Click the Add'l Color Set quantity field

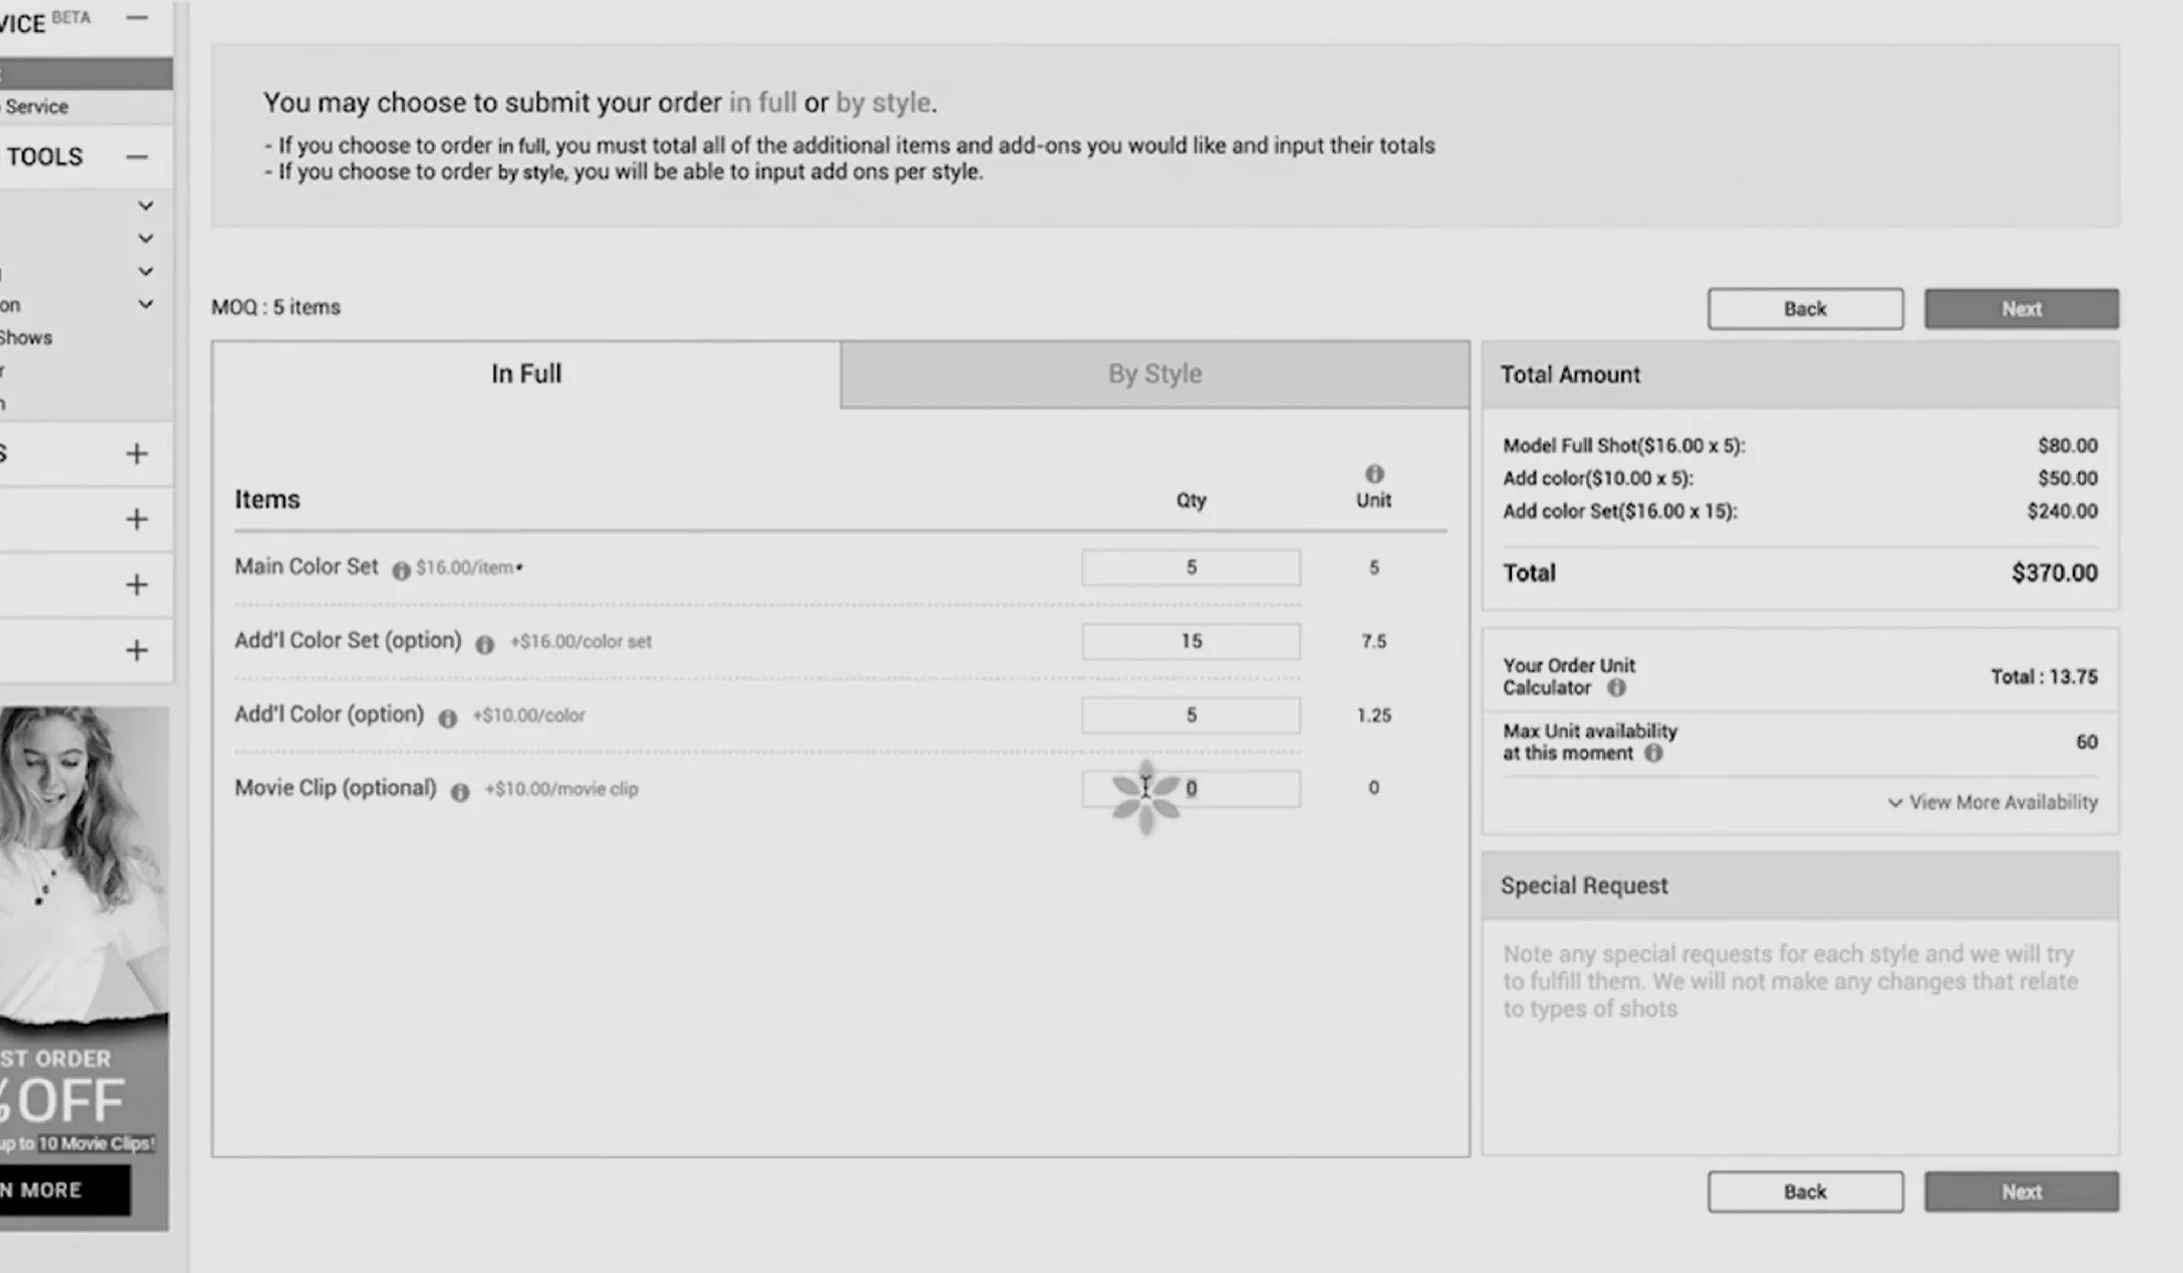pos(1190,641)
